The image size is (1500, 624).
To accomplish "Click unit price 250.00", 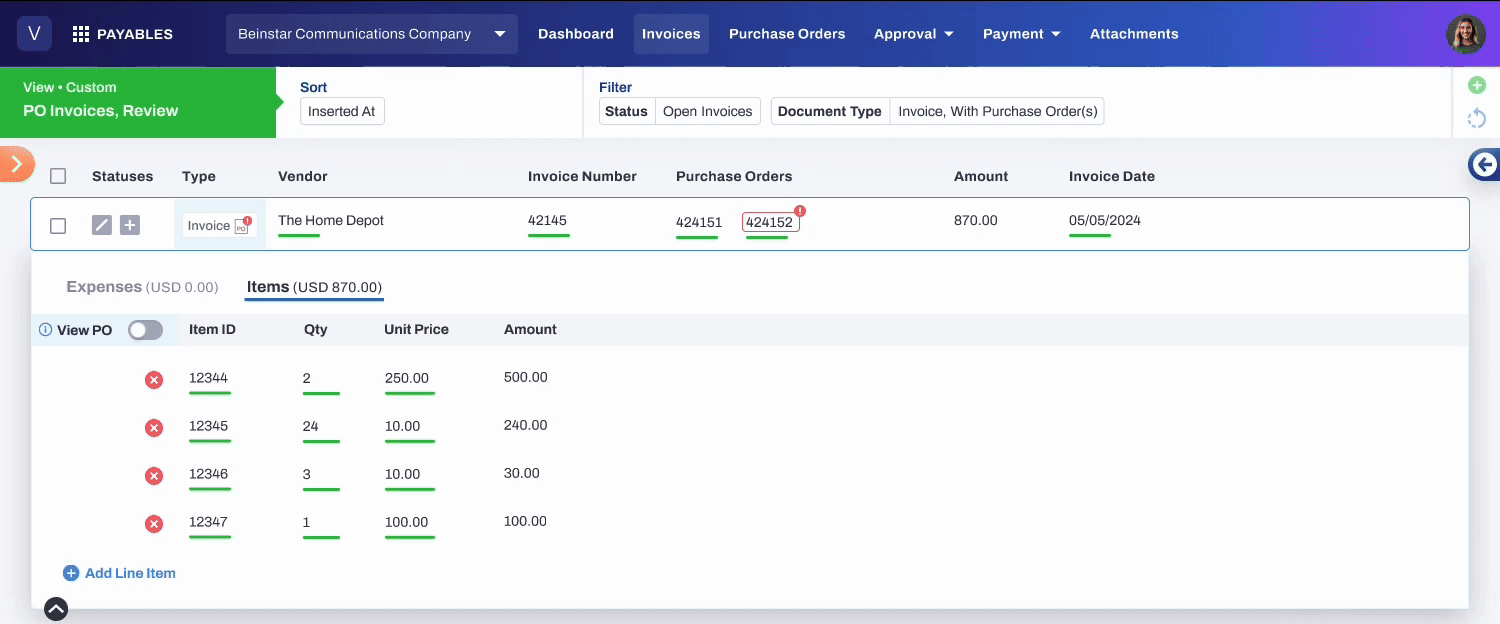I will click(407, 378).
